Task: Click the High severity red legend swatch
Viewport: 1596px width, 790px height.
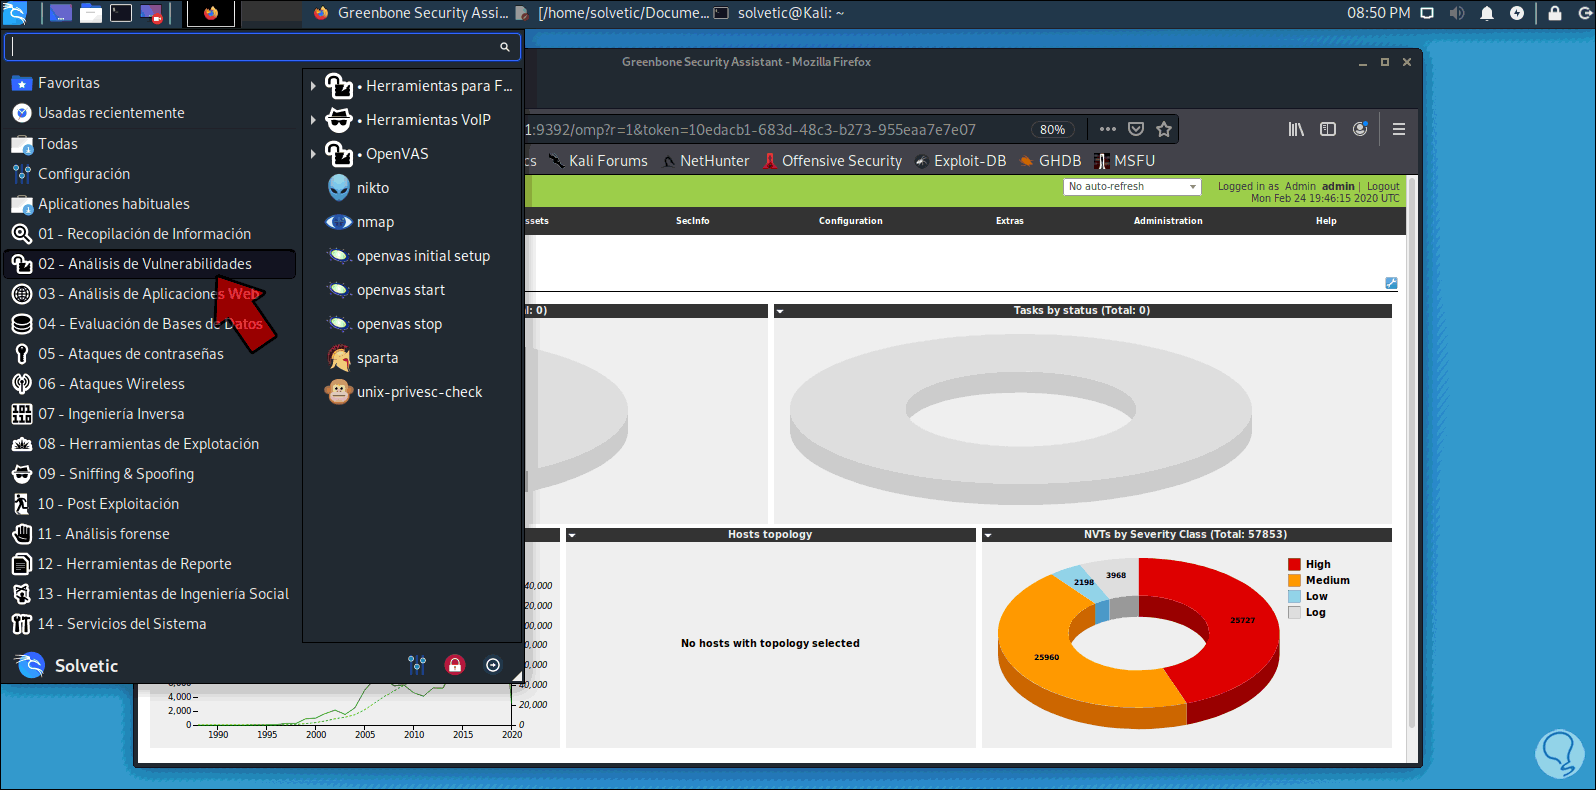Action: click(1294, 565)
